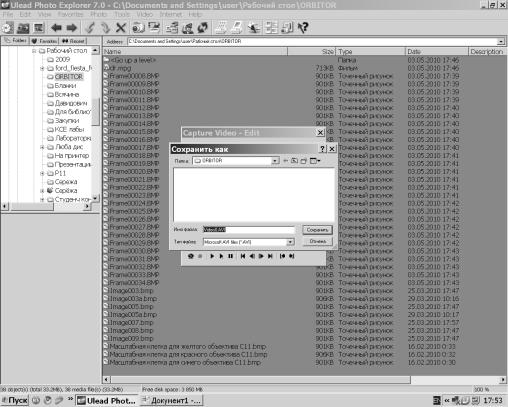The height and width of the screenshot is (407, 508).
Task: Set the mark-in point in Capture Video
Action: [x=282, y=256]
